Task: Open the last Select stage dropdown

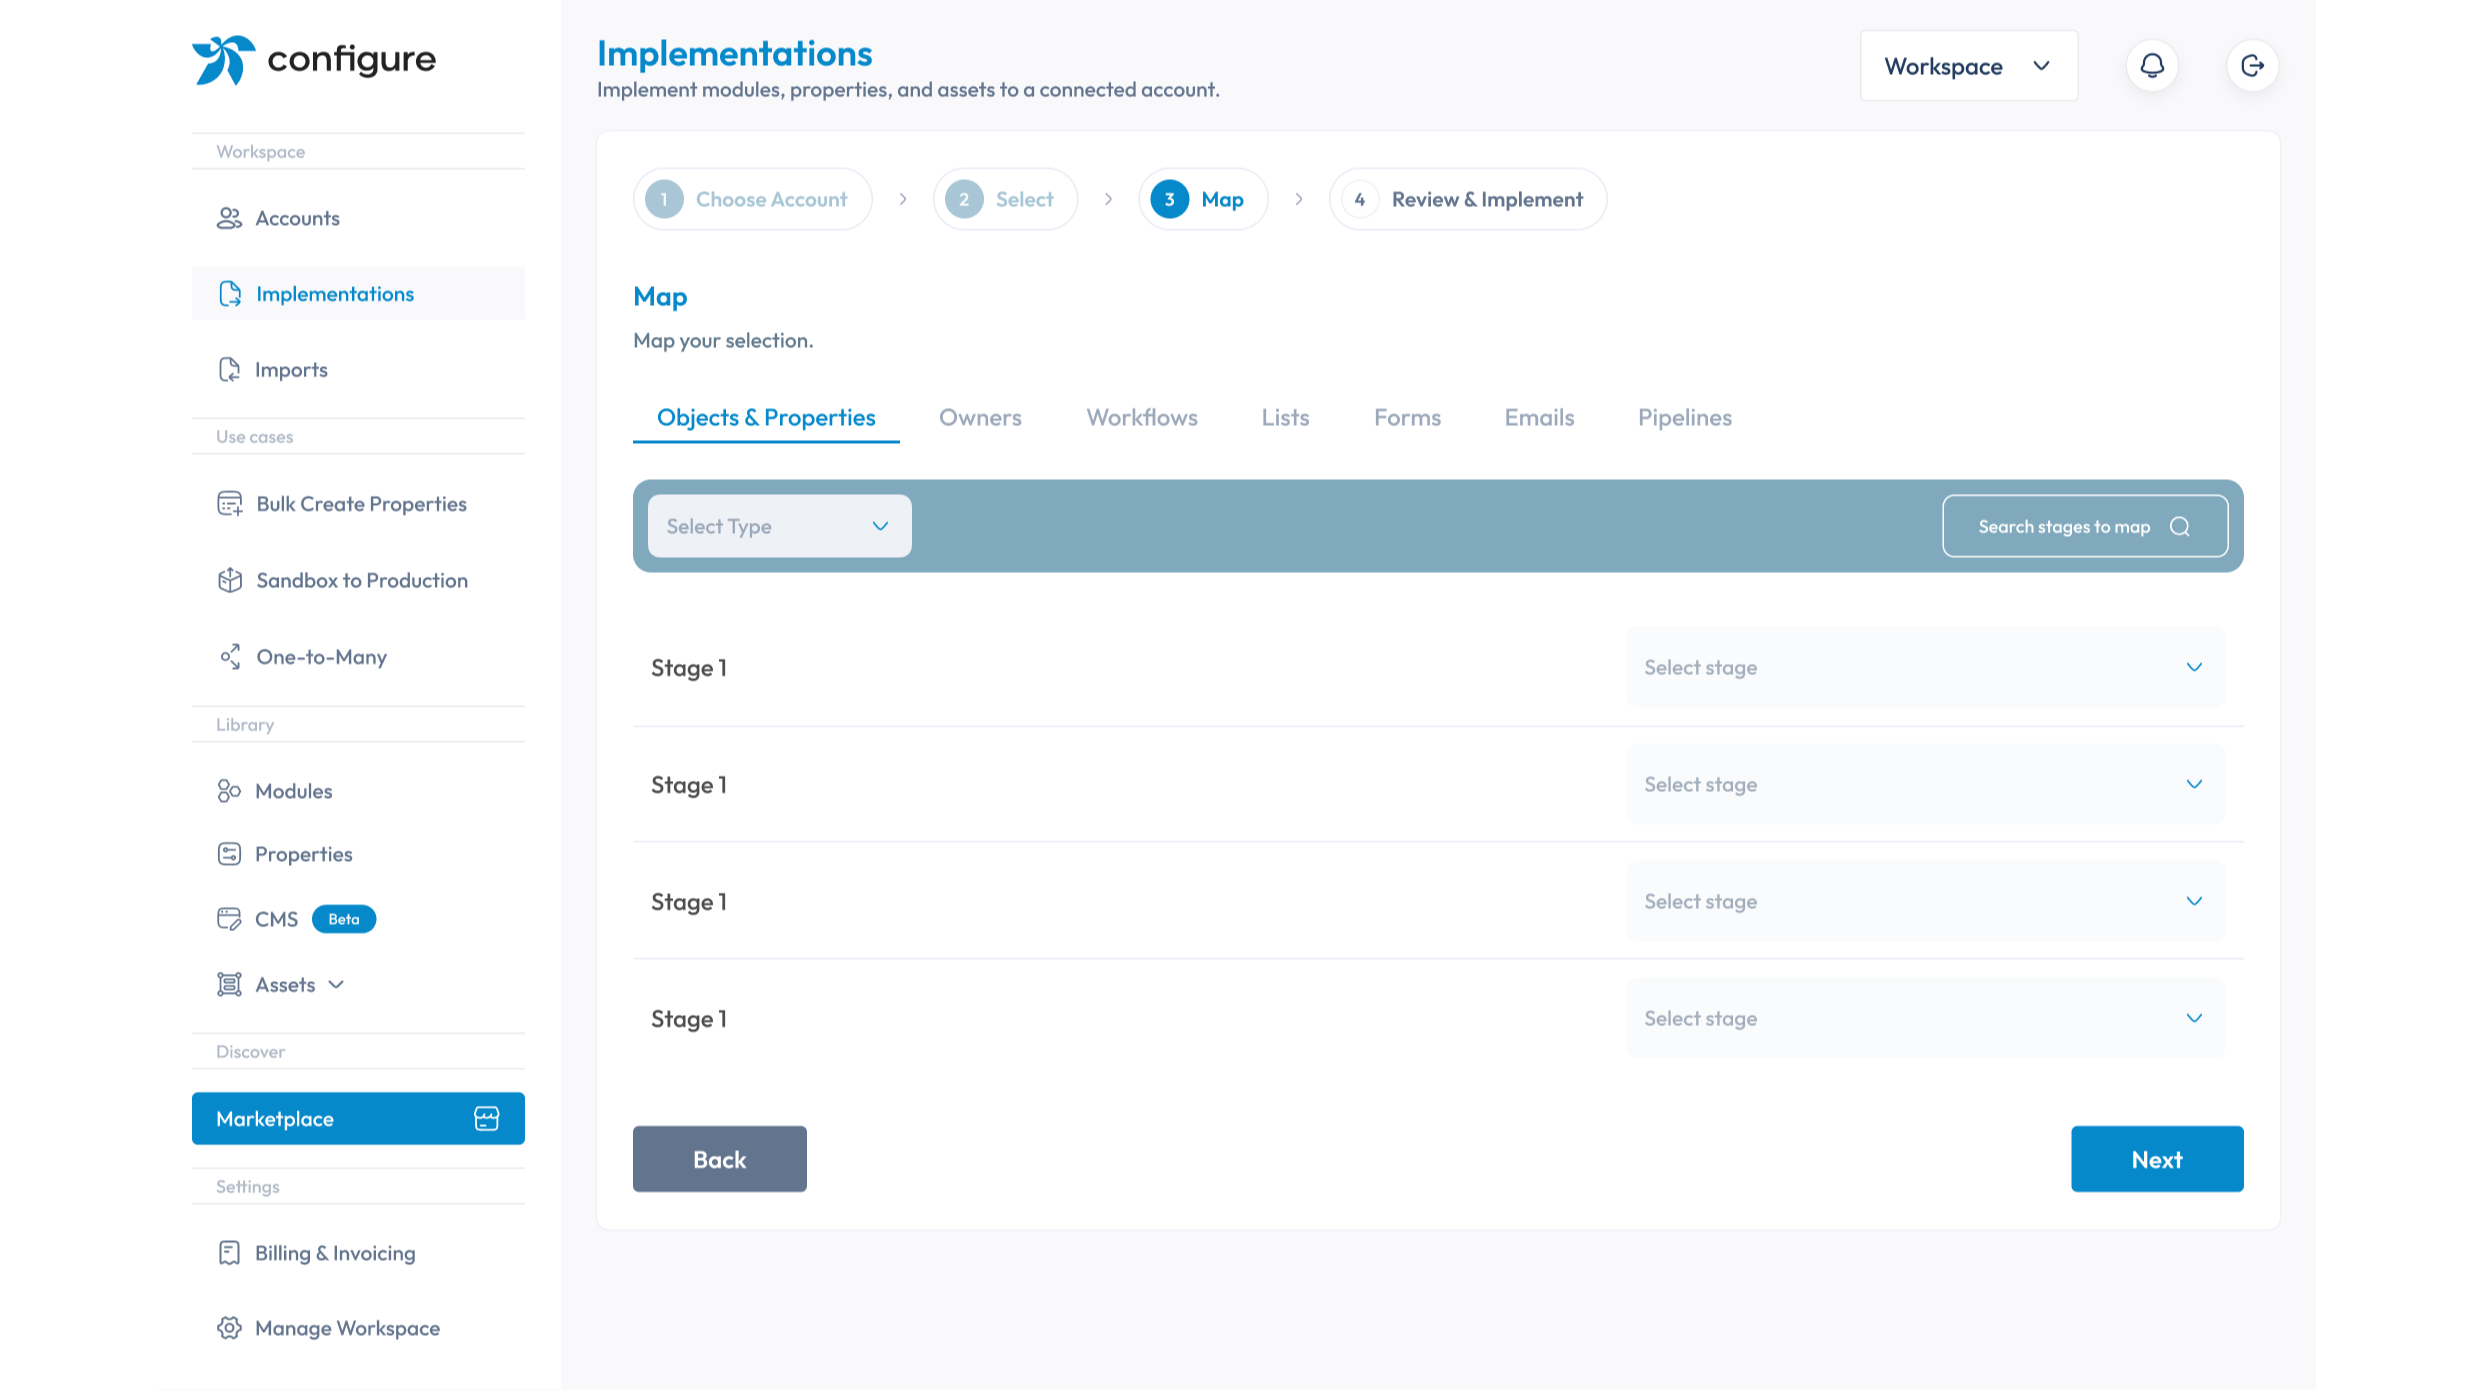Action: pyautogui.click(x=1925, y=1018)
